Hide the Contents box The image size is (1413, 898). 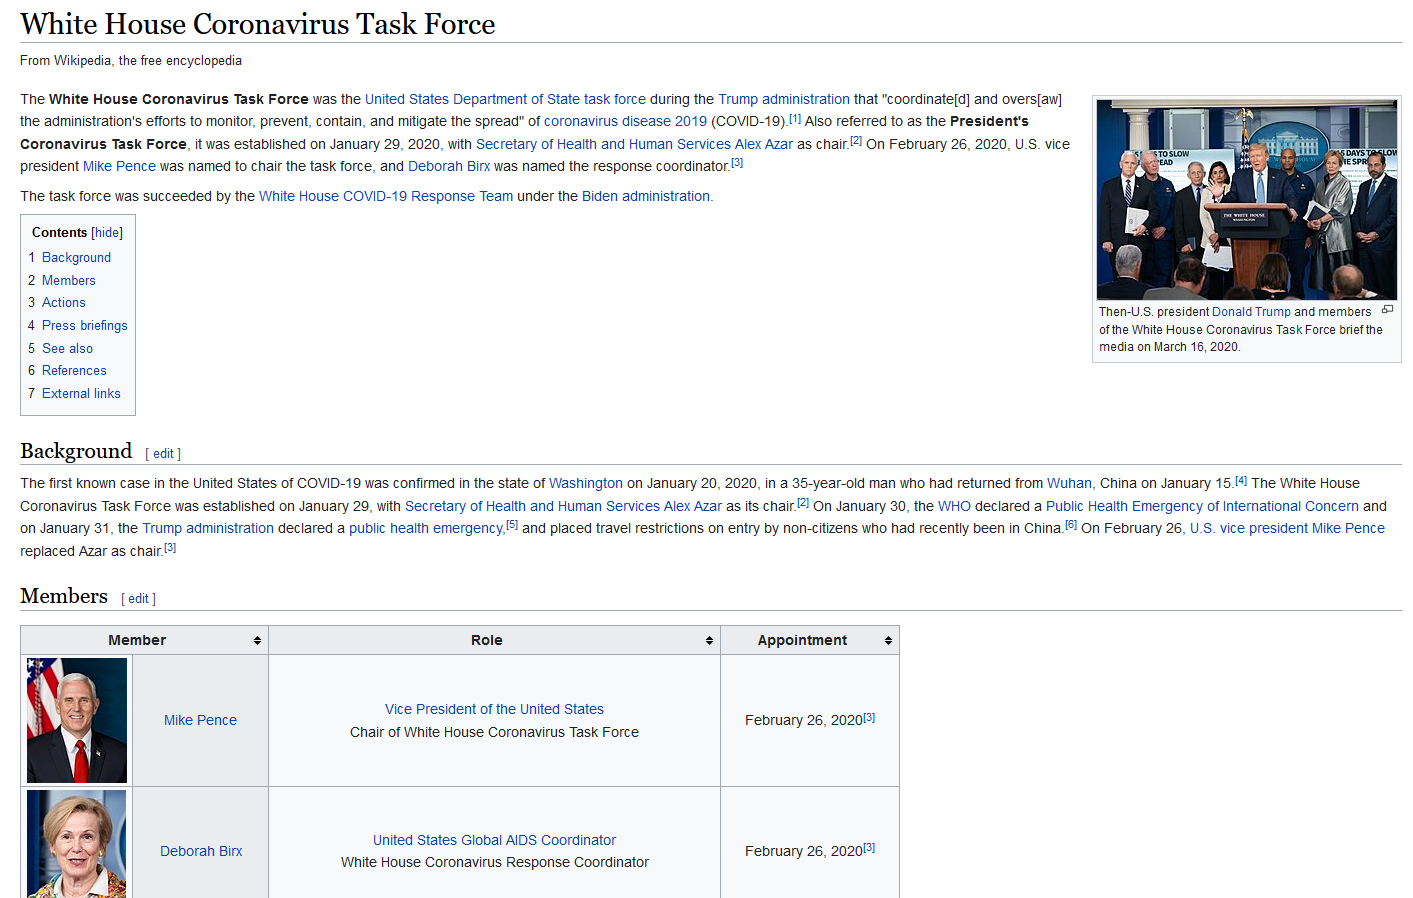coord(107,233)
